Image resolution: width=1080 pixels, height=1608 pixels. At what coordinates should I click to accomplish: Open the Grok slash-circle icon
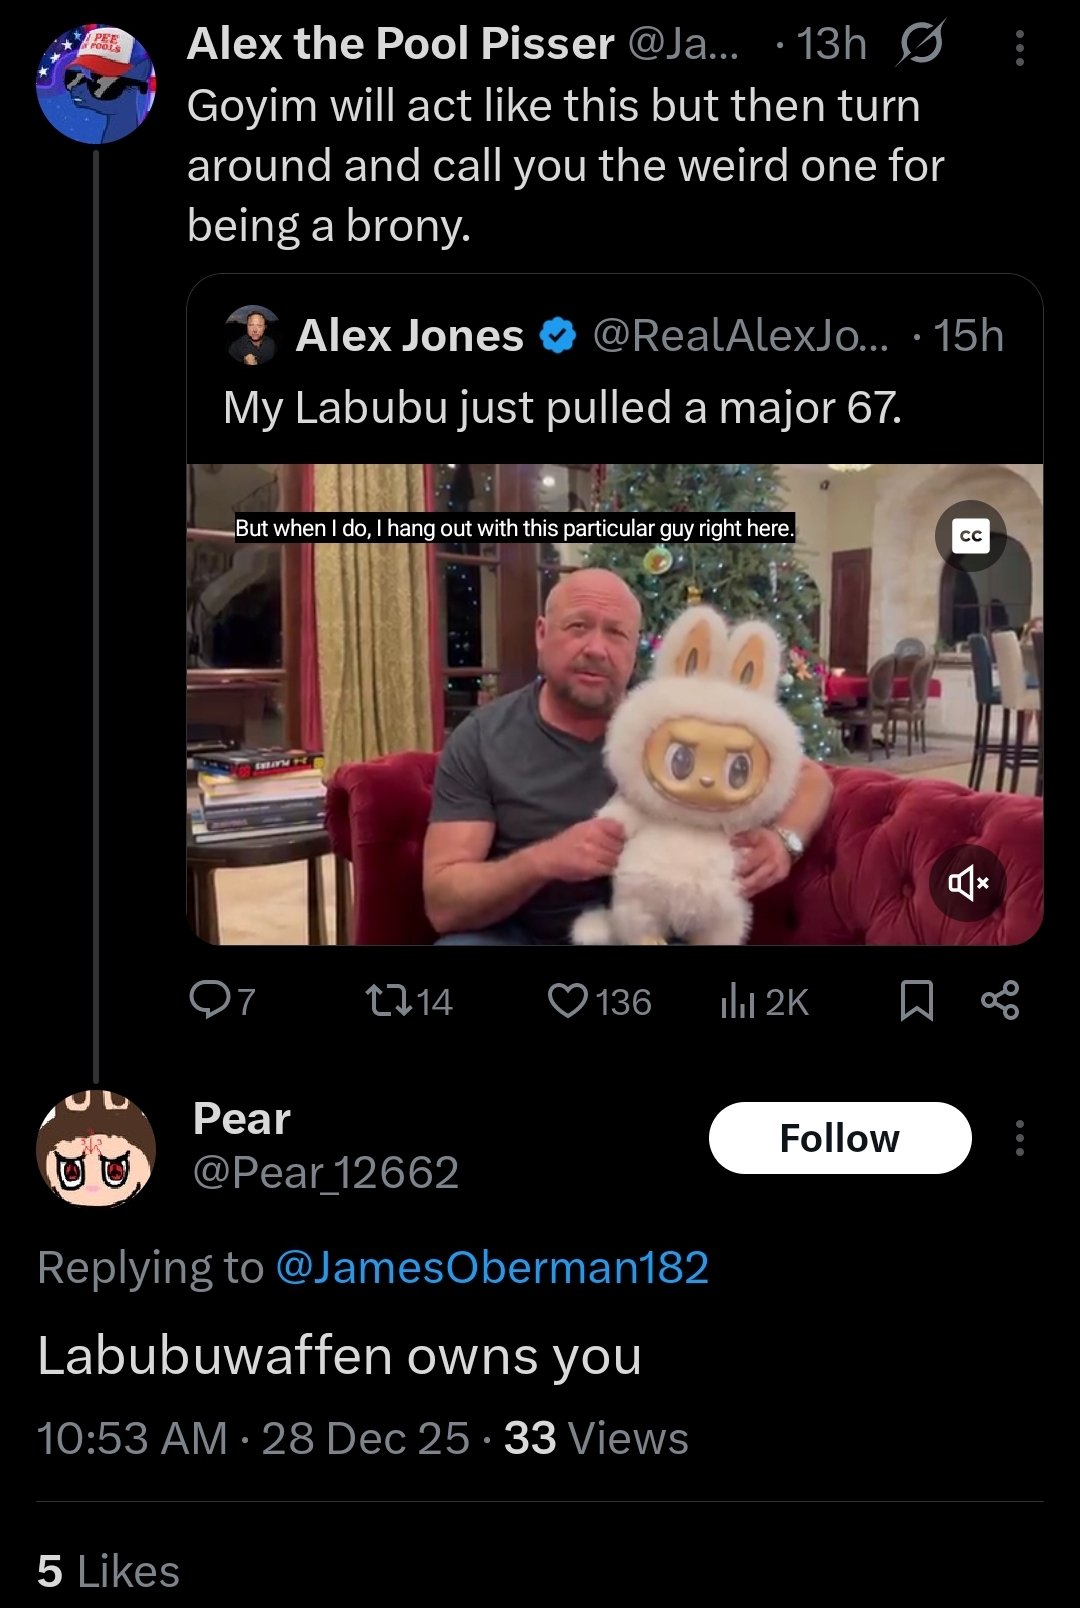[x=920, y=45]
